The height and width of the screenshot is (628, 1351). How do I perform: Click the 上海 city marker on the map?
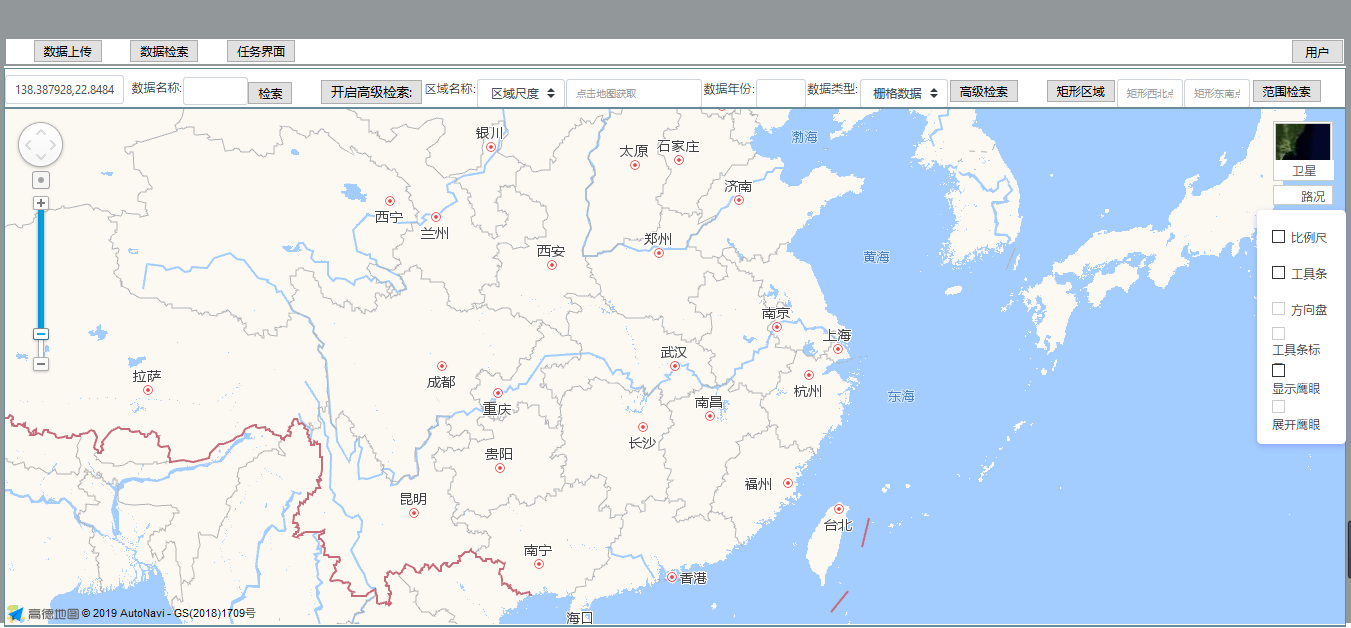tap(838, 349)
